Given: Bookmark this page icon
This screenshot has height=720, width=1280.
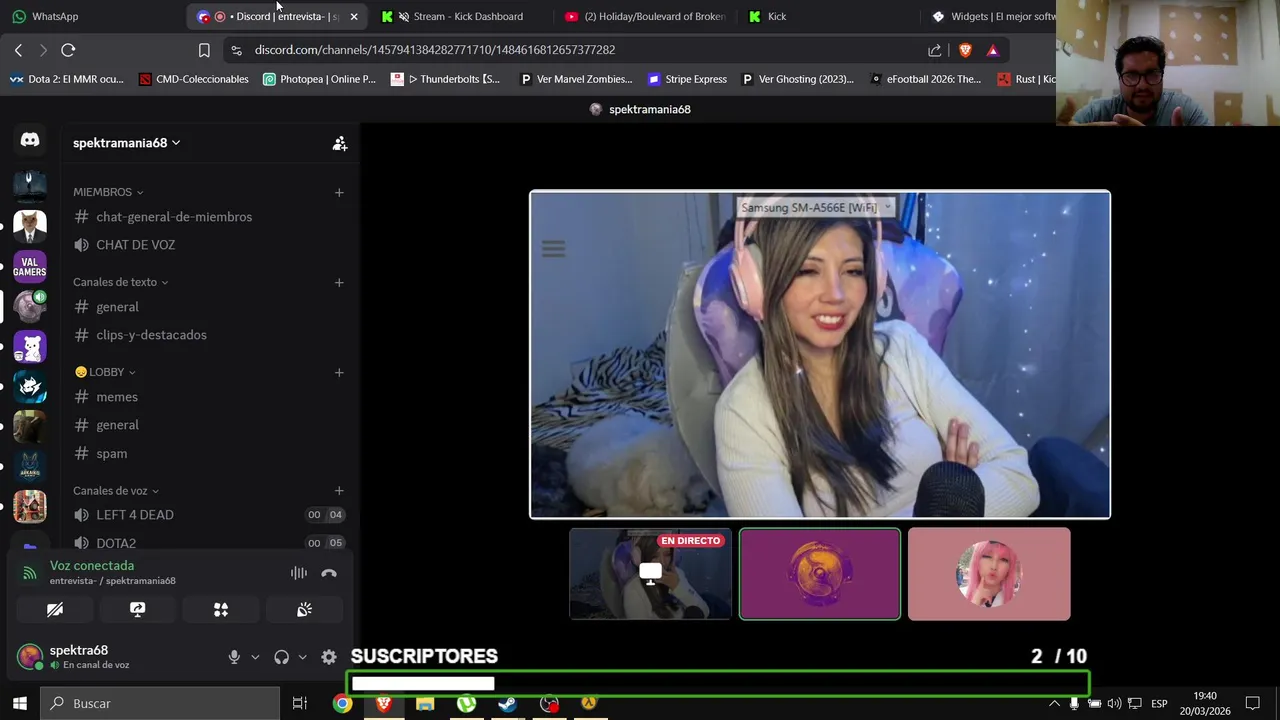Looking at the screenshot, I should click(x=204, y=50).
